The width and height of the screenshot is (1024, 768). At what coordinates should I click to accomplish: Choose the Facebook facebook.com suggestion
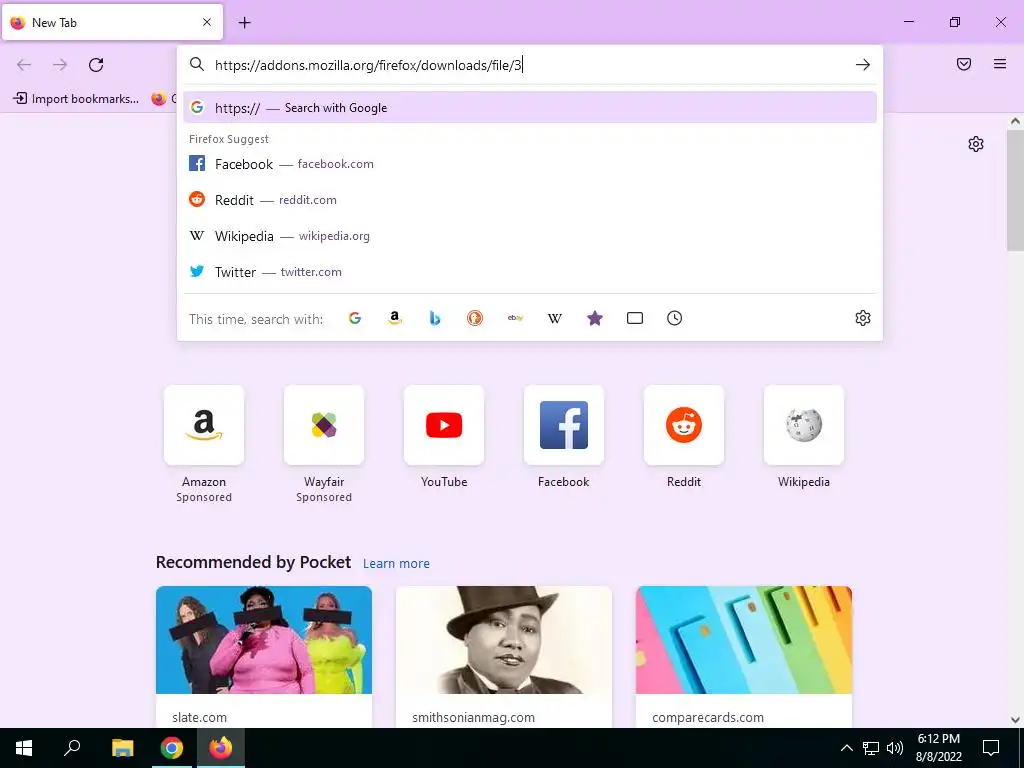click(x=530, y=164)
